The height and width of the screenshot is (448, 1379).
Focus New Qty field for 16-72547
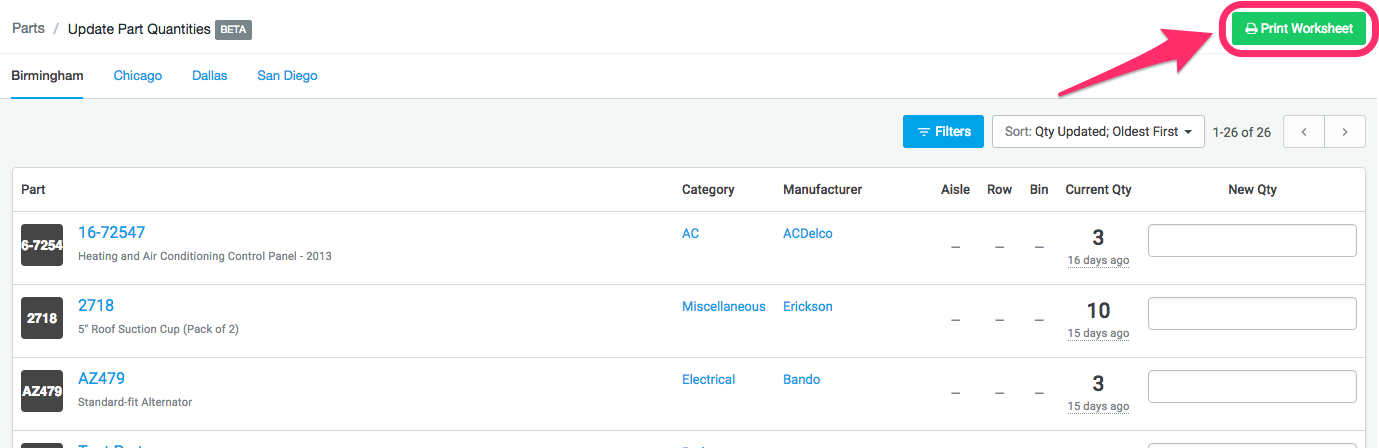(x=1252, y=241)
